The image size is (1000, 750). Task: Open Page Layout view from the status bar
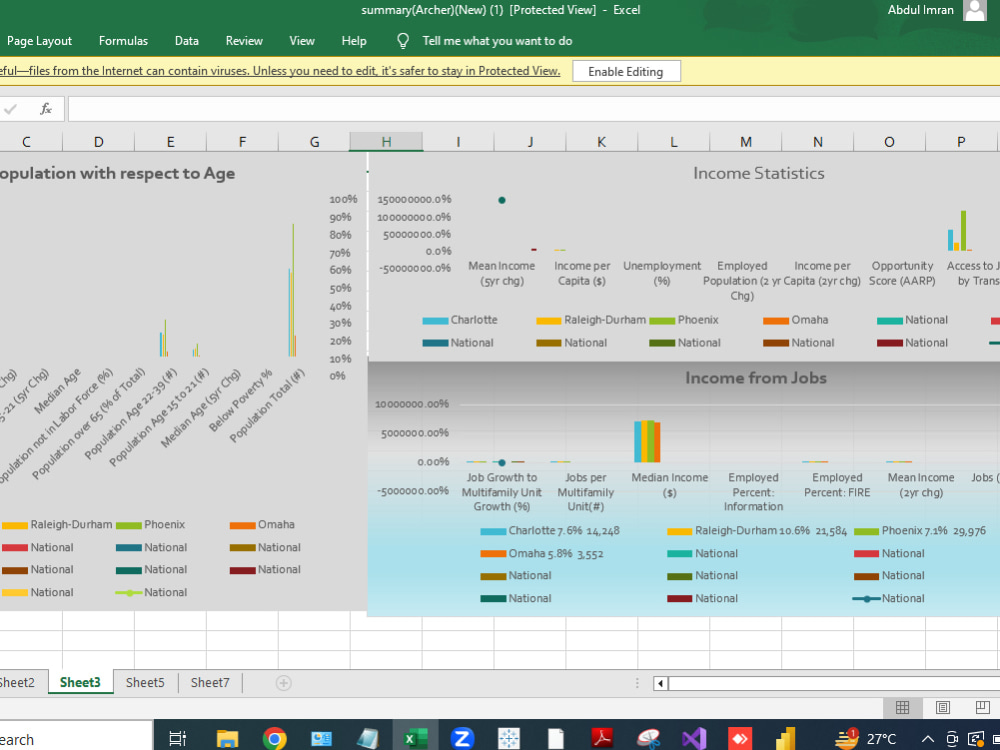[942, 707]
